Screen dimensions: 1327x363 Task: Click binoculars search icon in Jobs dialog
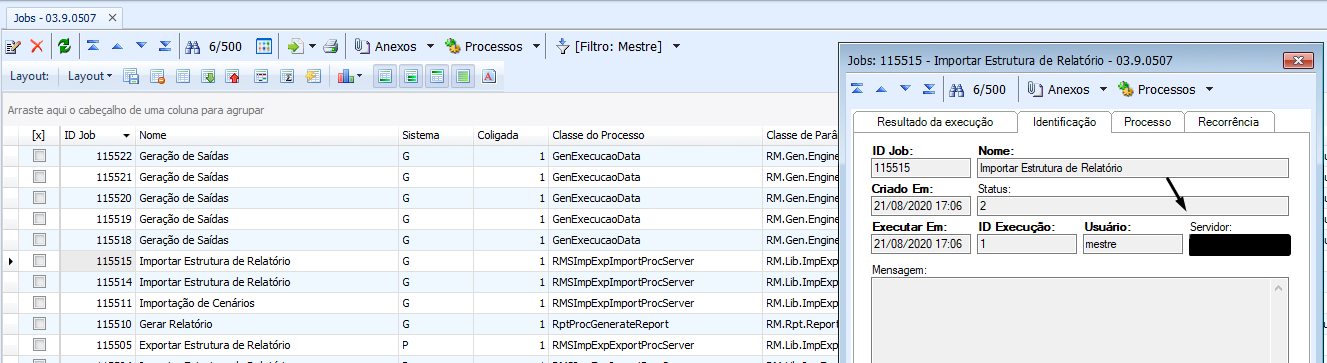tap(957, 89)
